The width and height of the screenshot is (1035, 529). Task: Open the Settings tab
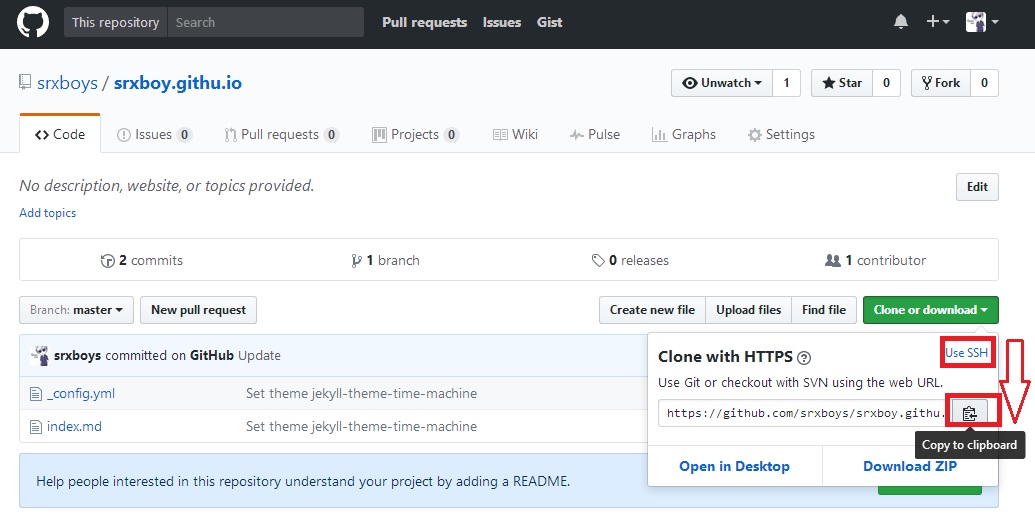[781, 135]
